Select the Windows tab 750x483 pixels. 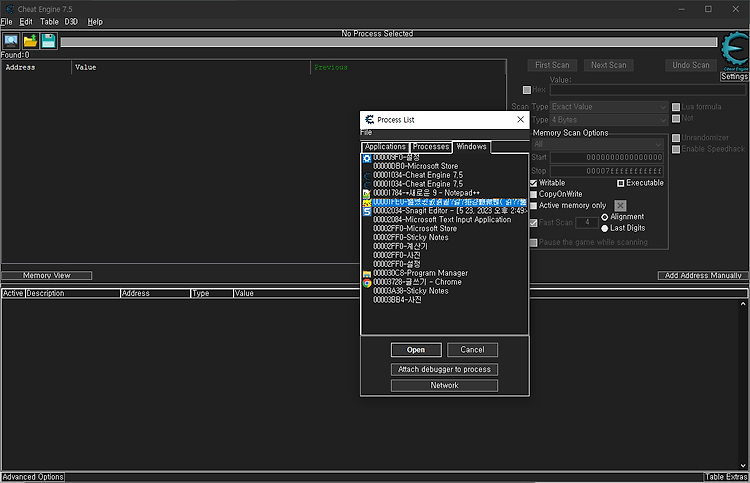point(471,146)
